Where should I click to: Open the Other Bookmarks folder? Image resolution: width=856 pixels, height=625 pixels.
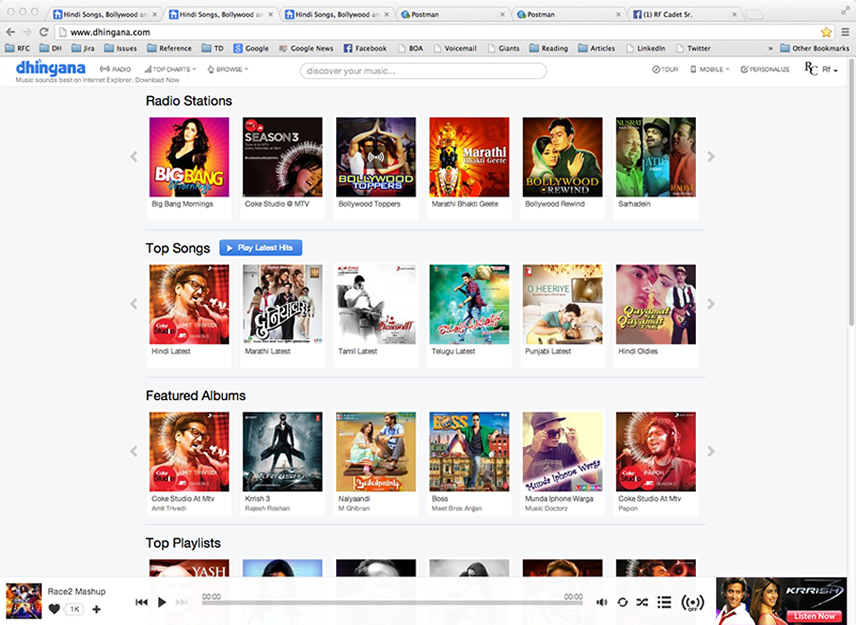click(x=815, y=48)
